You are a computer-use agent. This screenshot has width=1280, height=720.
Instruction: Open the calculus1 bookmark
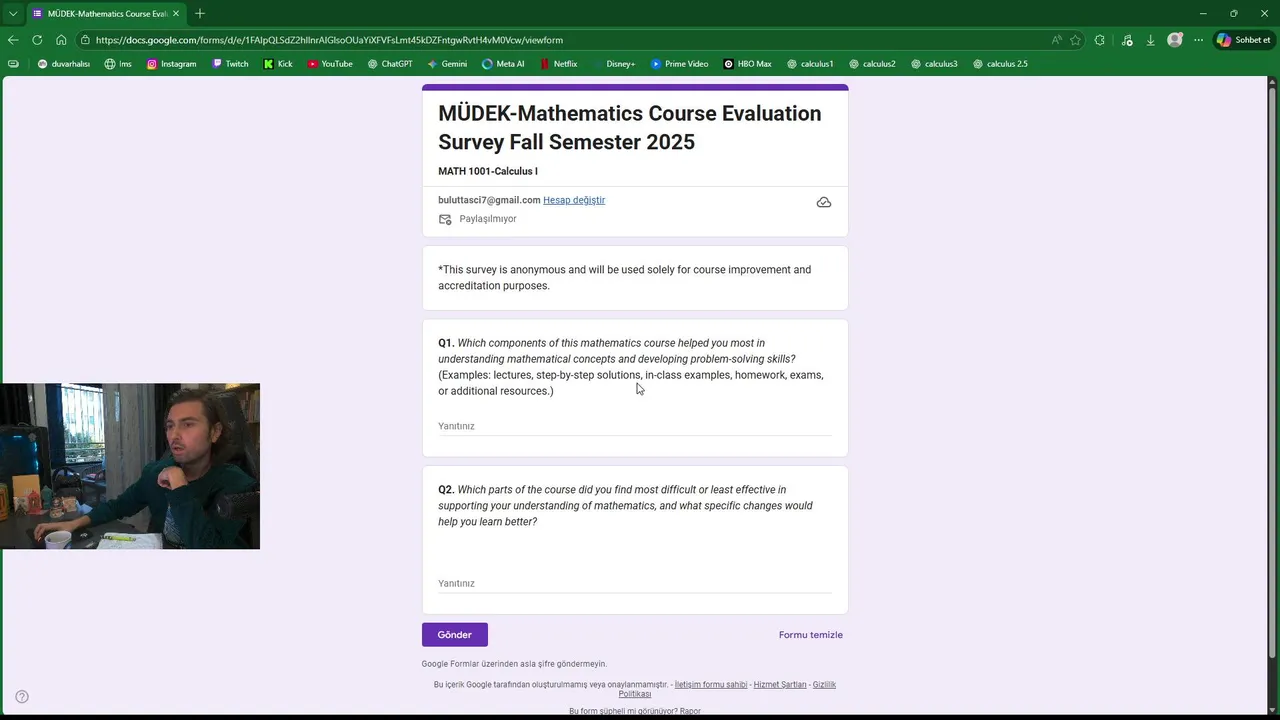click(810, 64)
